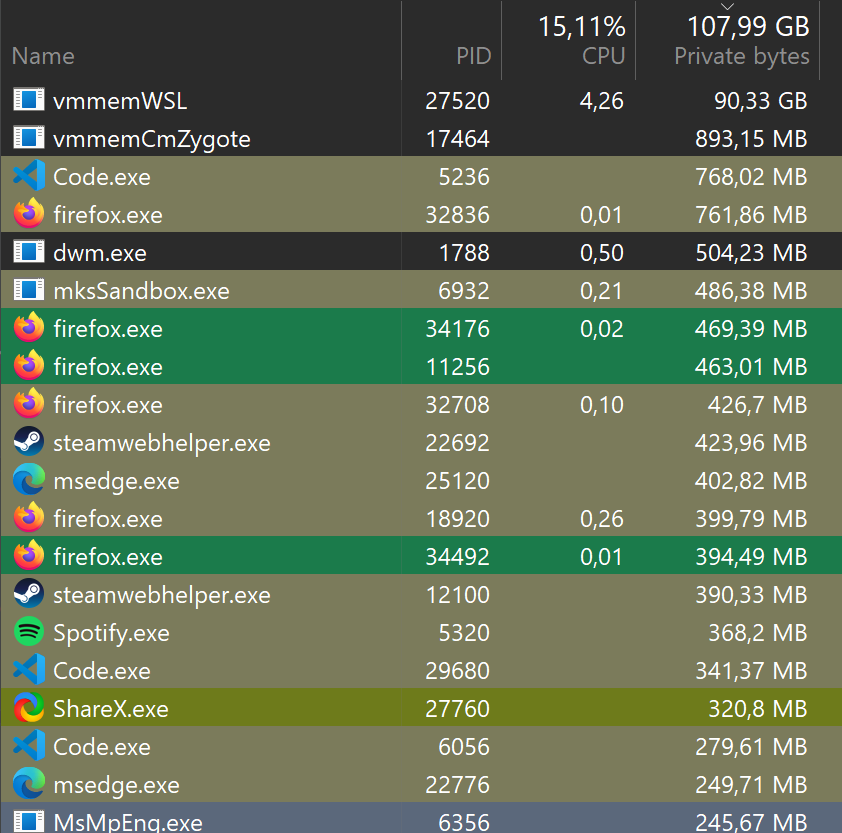
Task: Click CPU value 0,26 for firefox.exe
Action: click(x=601, y=519)
